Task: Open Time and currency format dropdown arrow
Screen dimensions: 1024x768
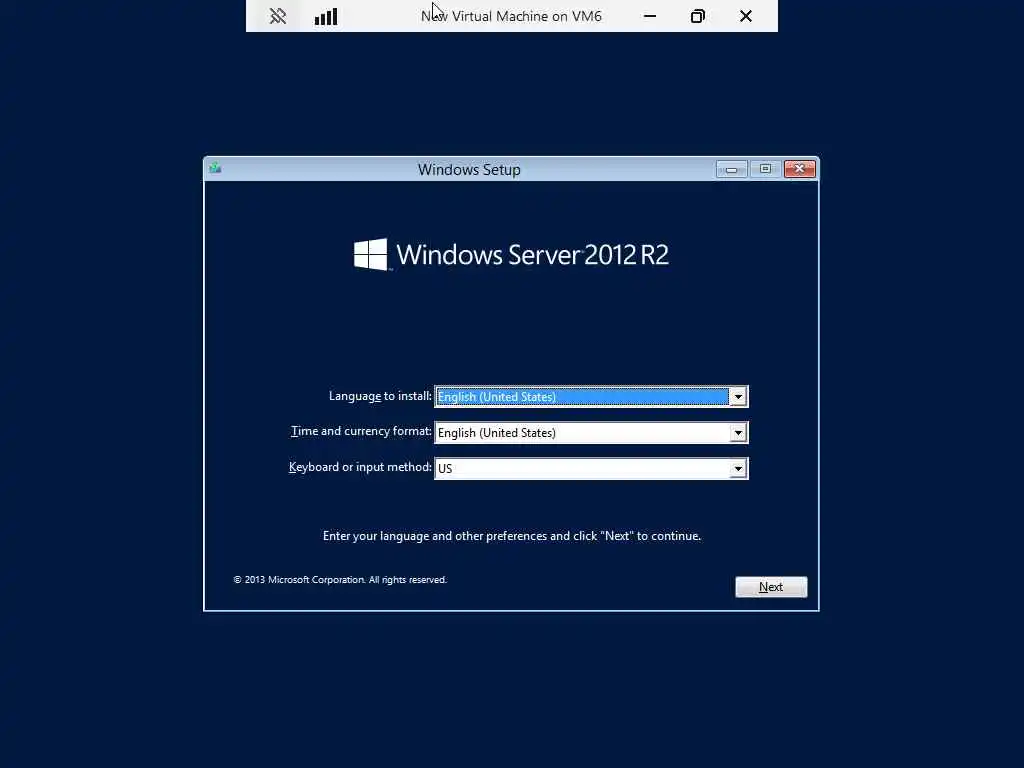Action: (x=738, y=432)
